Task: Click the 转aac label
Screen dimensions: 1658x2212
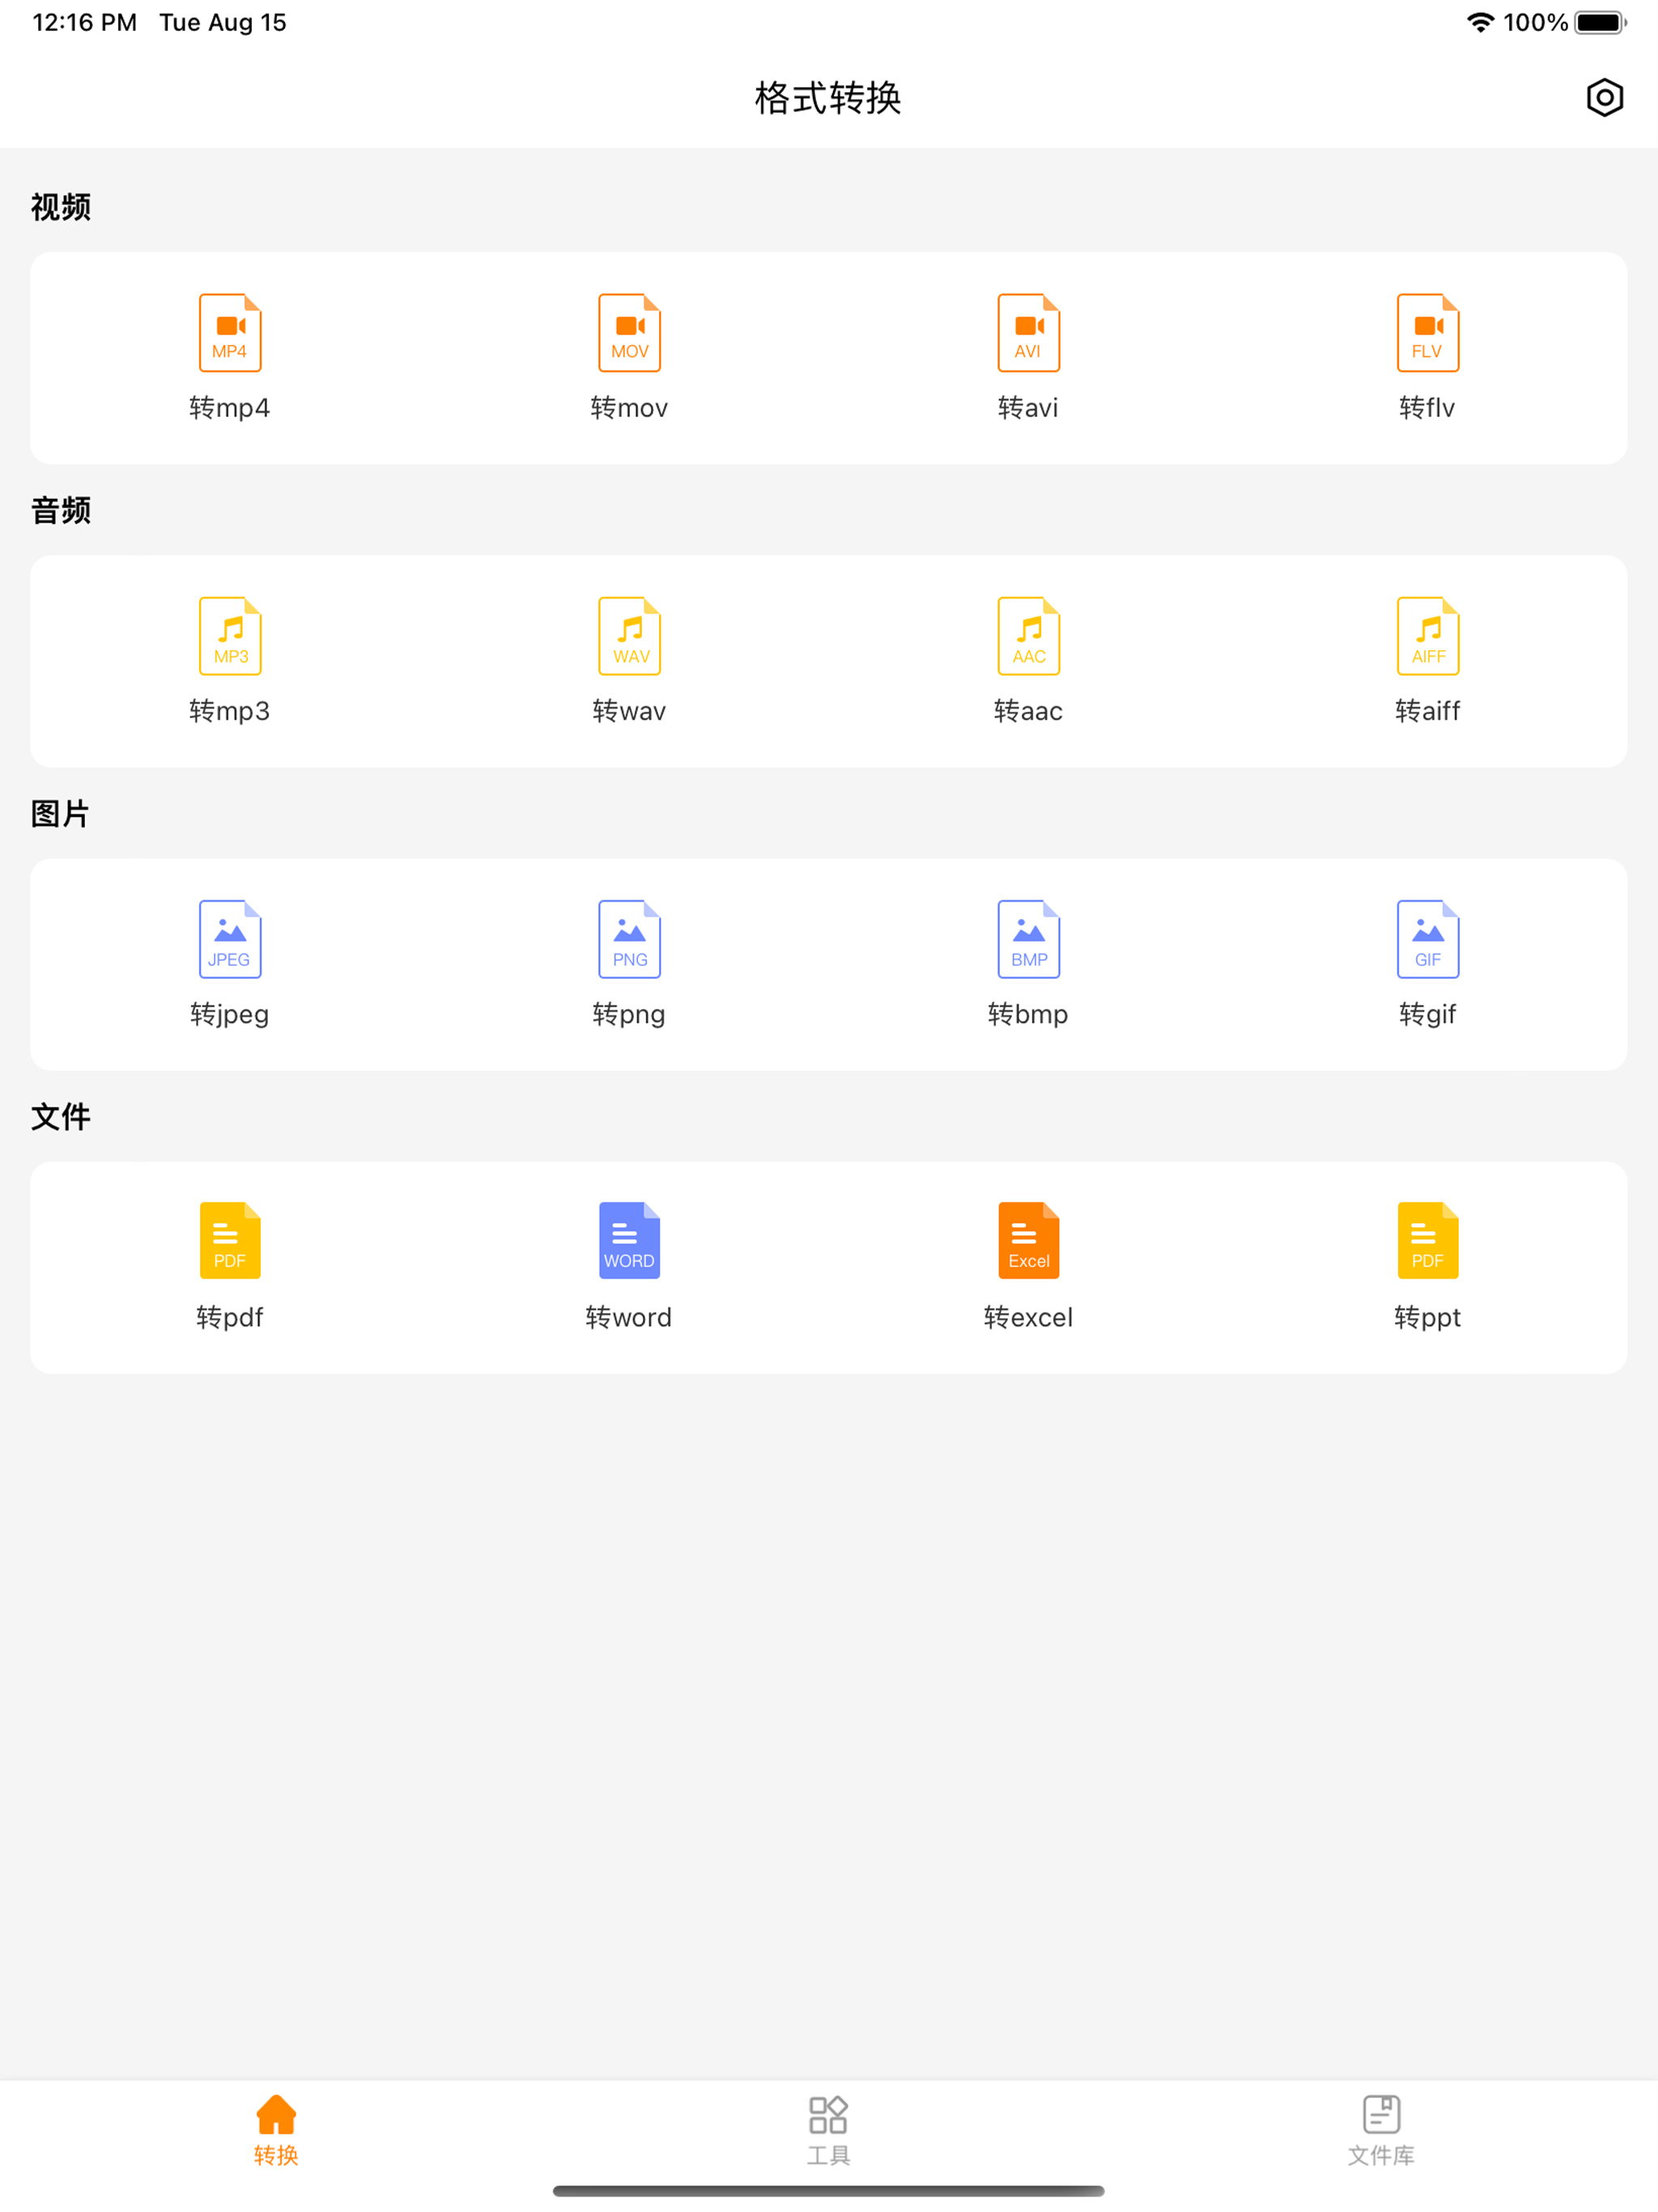Action: pos(1028,711)
